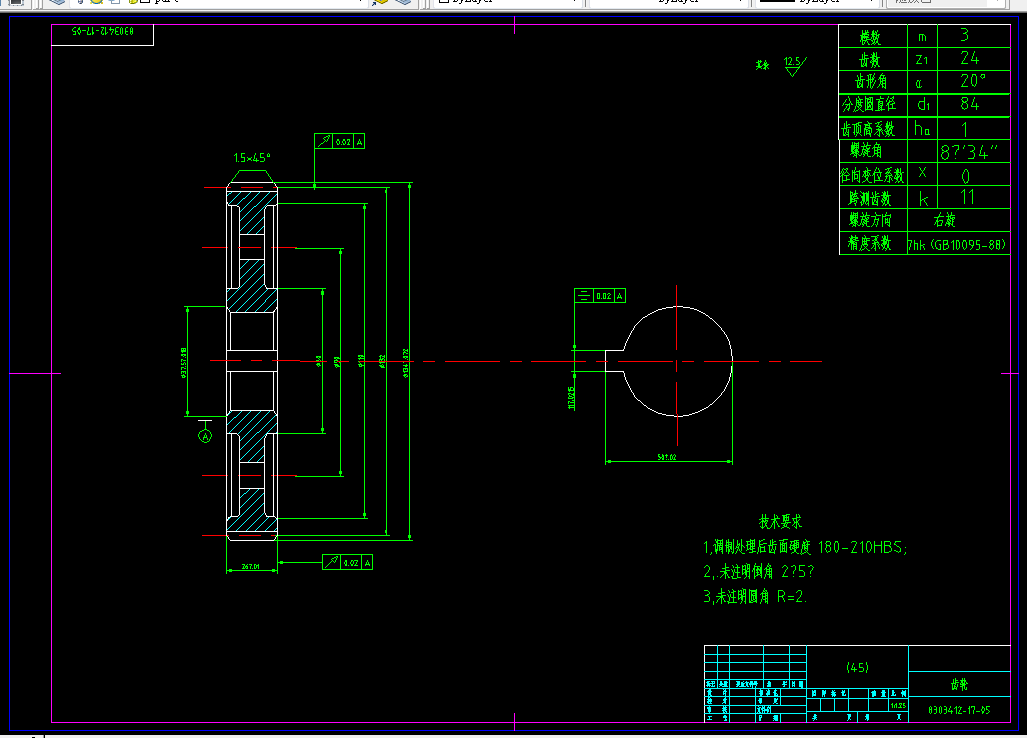Click the d1 symbol cell
Image resolution: width=1027 pixels, height=738 pixels.
click(922, 105)
